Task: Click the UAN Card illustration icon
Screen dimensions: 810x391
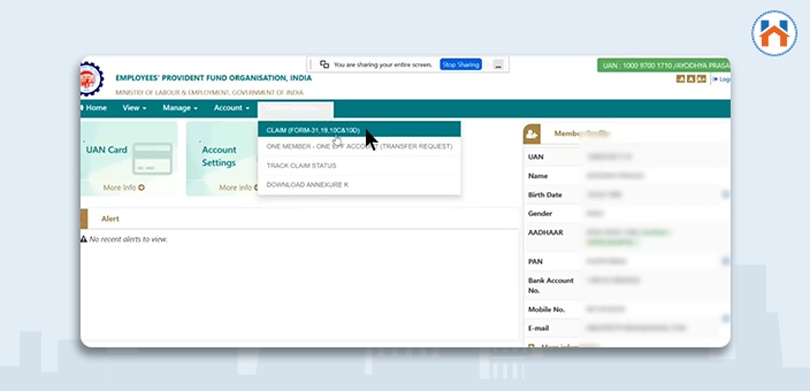Action: pyautogui.click(x=152, y=158)
